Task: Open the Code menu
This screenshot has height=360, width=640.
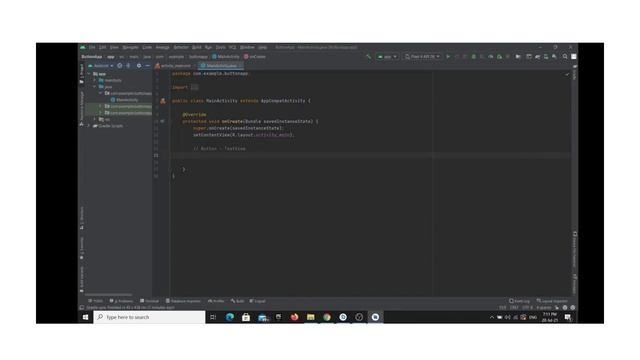Action: 147,47
